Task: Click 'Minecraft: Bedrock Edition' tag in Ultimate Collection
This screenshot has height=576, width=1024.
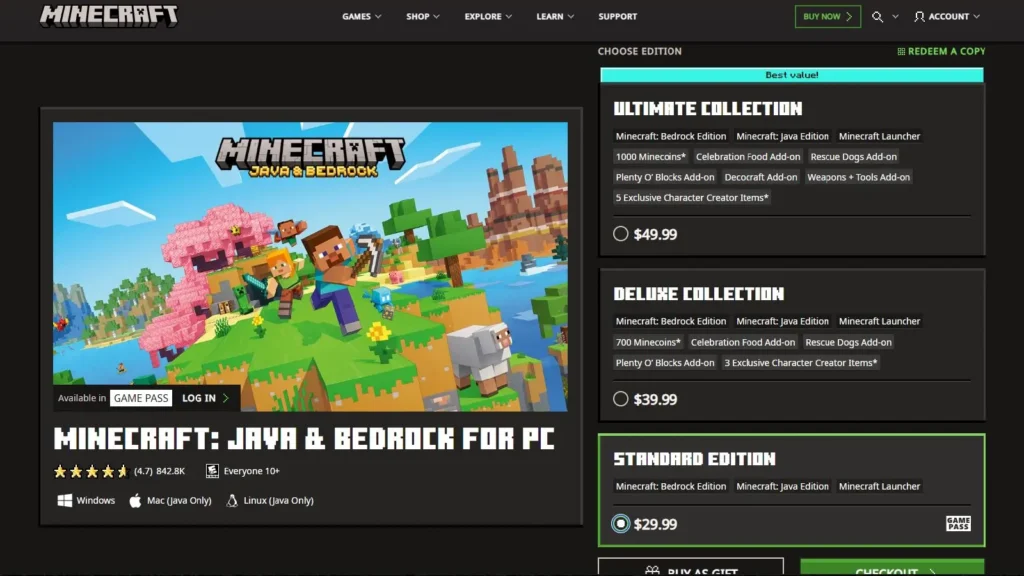Action: tap(671, 136)
